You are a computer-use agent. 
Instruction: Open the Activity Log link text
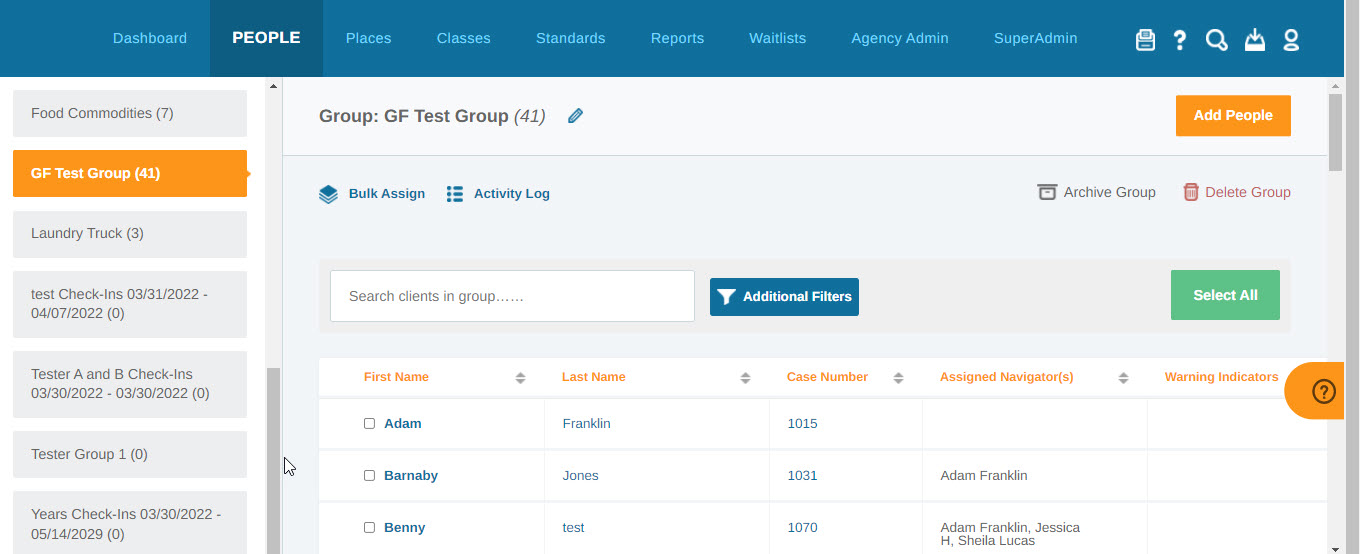tap(512, 194)
